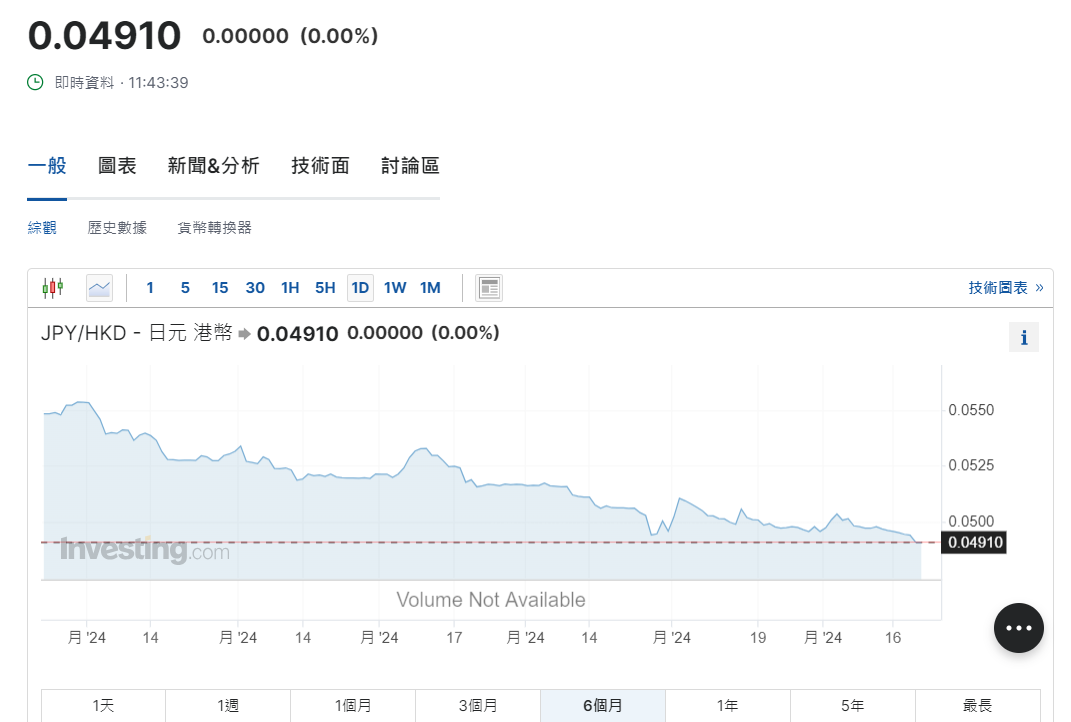Set chart range to 1年

[x=727, y=705]
